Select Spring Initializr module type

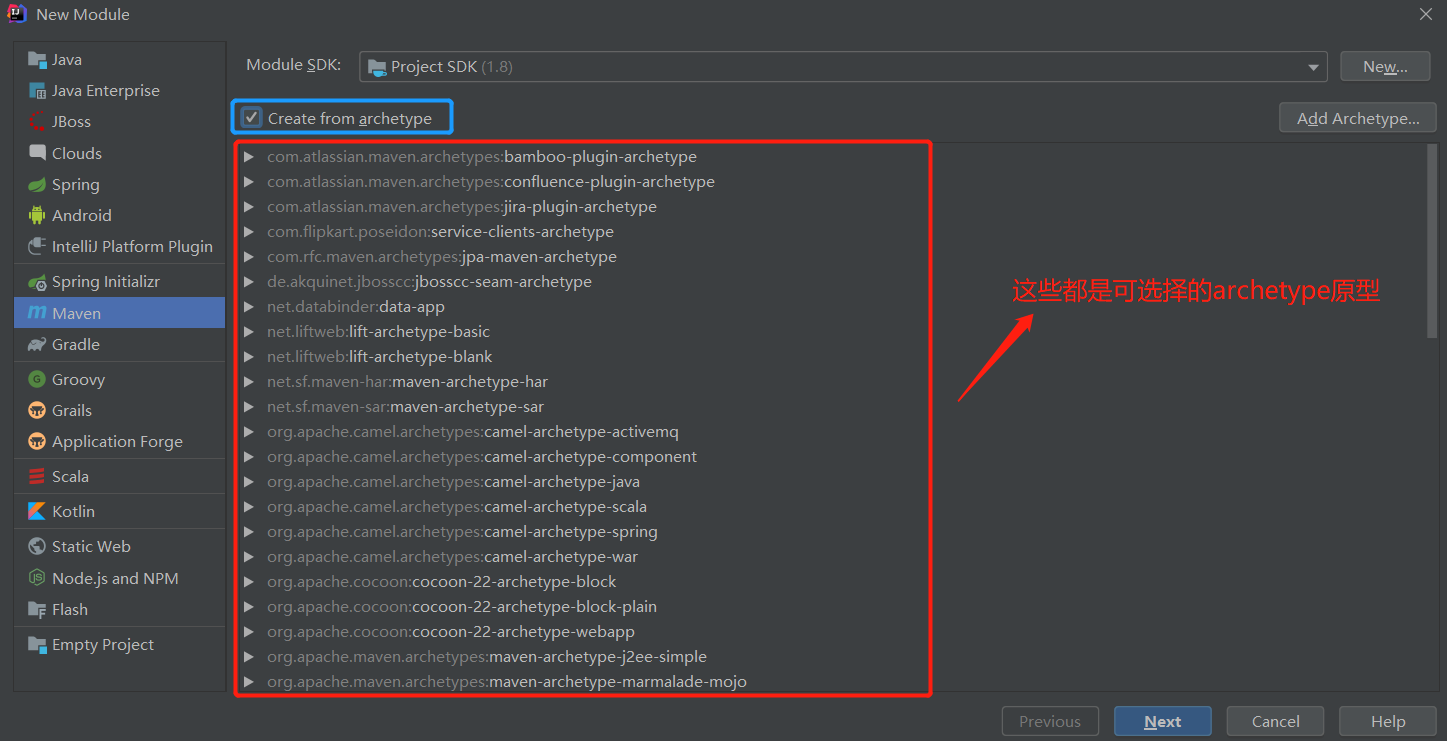click(119, 282)
